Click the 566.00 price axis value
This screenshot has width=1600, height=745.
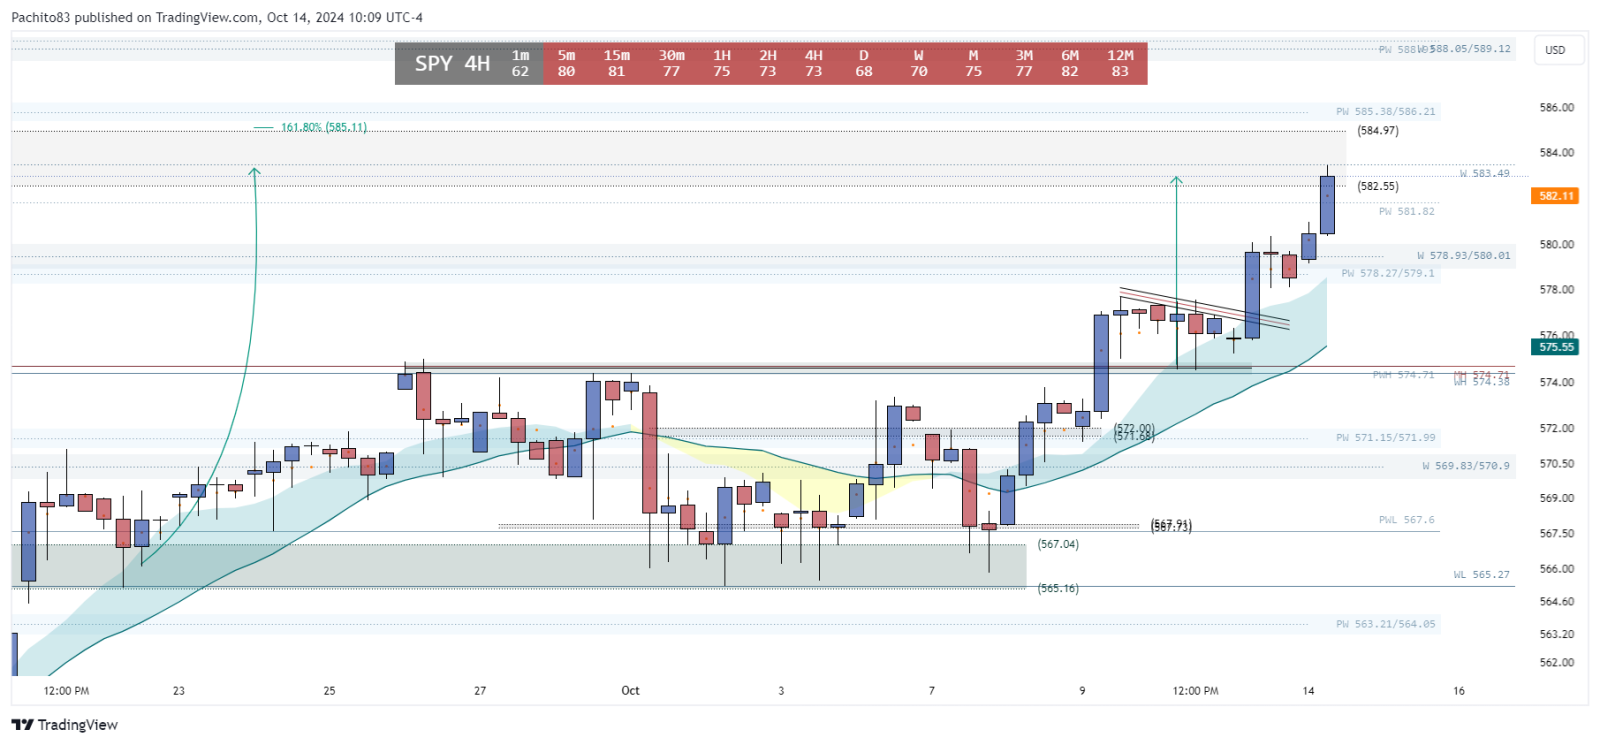click(1557, 569)
